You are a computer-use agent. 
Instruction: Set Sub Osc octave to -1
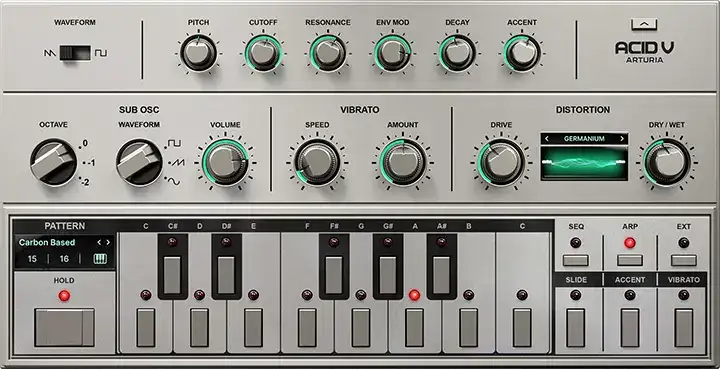coord(90,163)
